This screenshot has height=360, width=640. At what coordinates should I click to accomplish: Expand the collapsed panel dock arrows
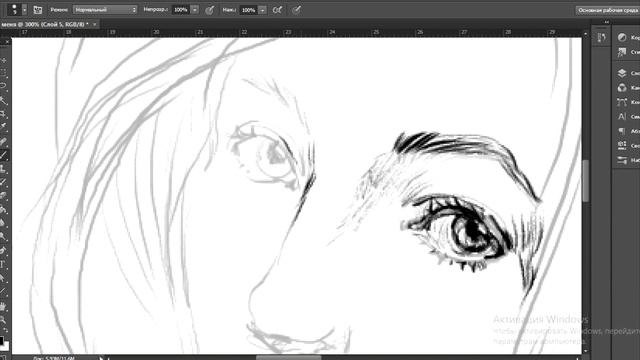coord(607,22)
